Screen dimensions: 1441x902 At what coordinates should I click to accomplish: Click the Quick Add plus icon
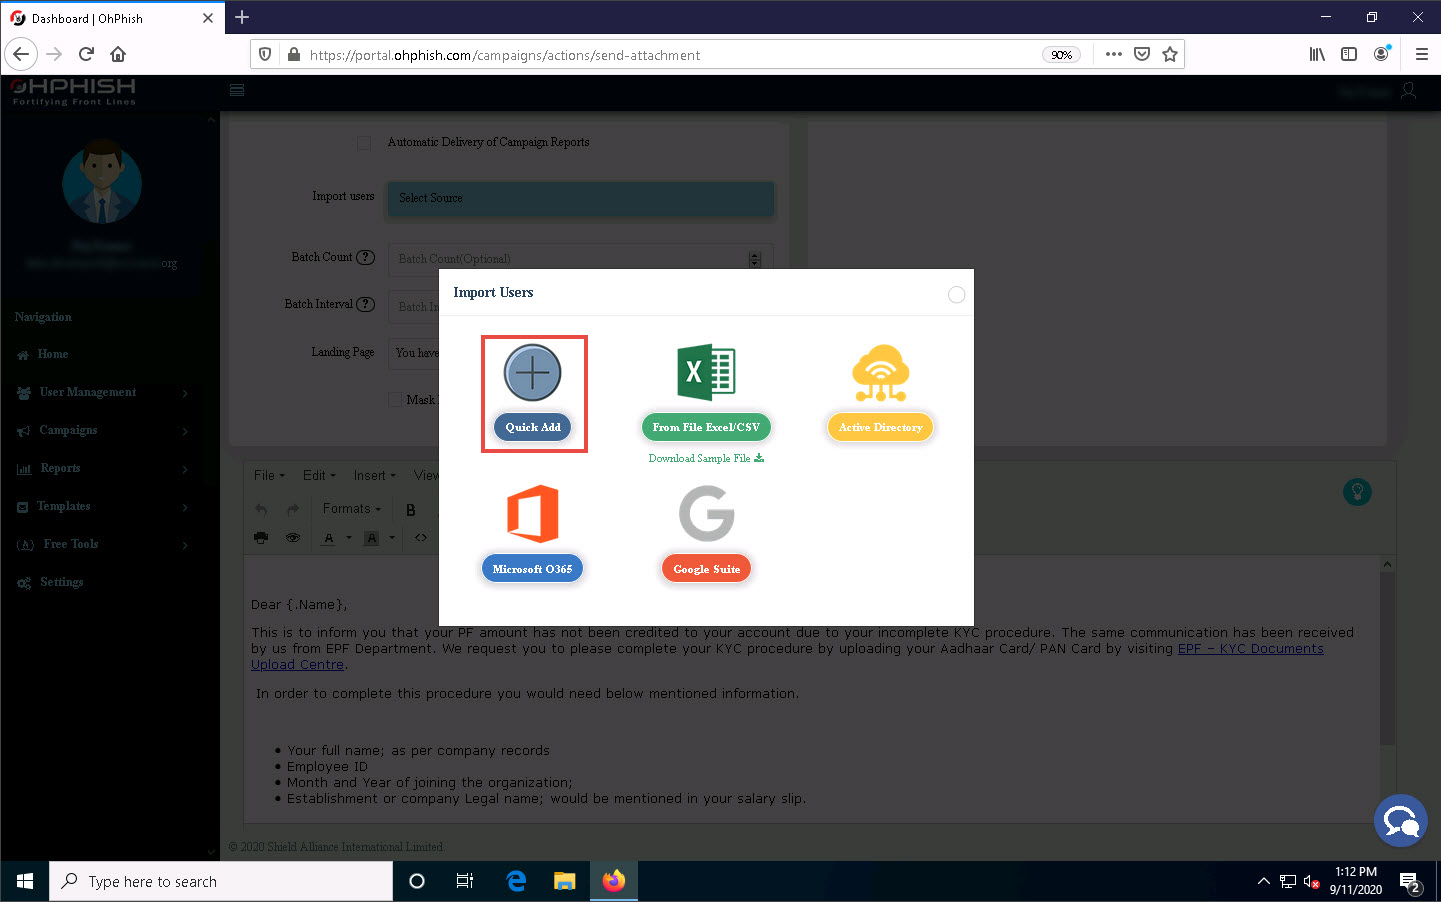(x=532, y=373)
